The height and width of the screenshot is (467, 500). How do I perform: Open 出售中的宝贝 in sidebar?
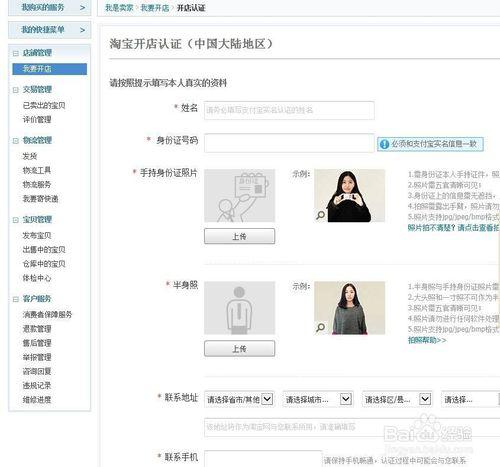(x=44, y=250)
